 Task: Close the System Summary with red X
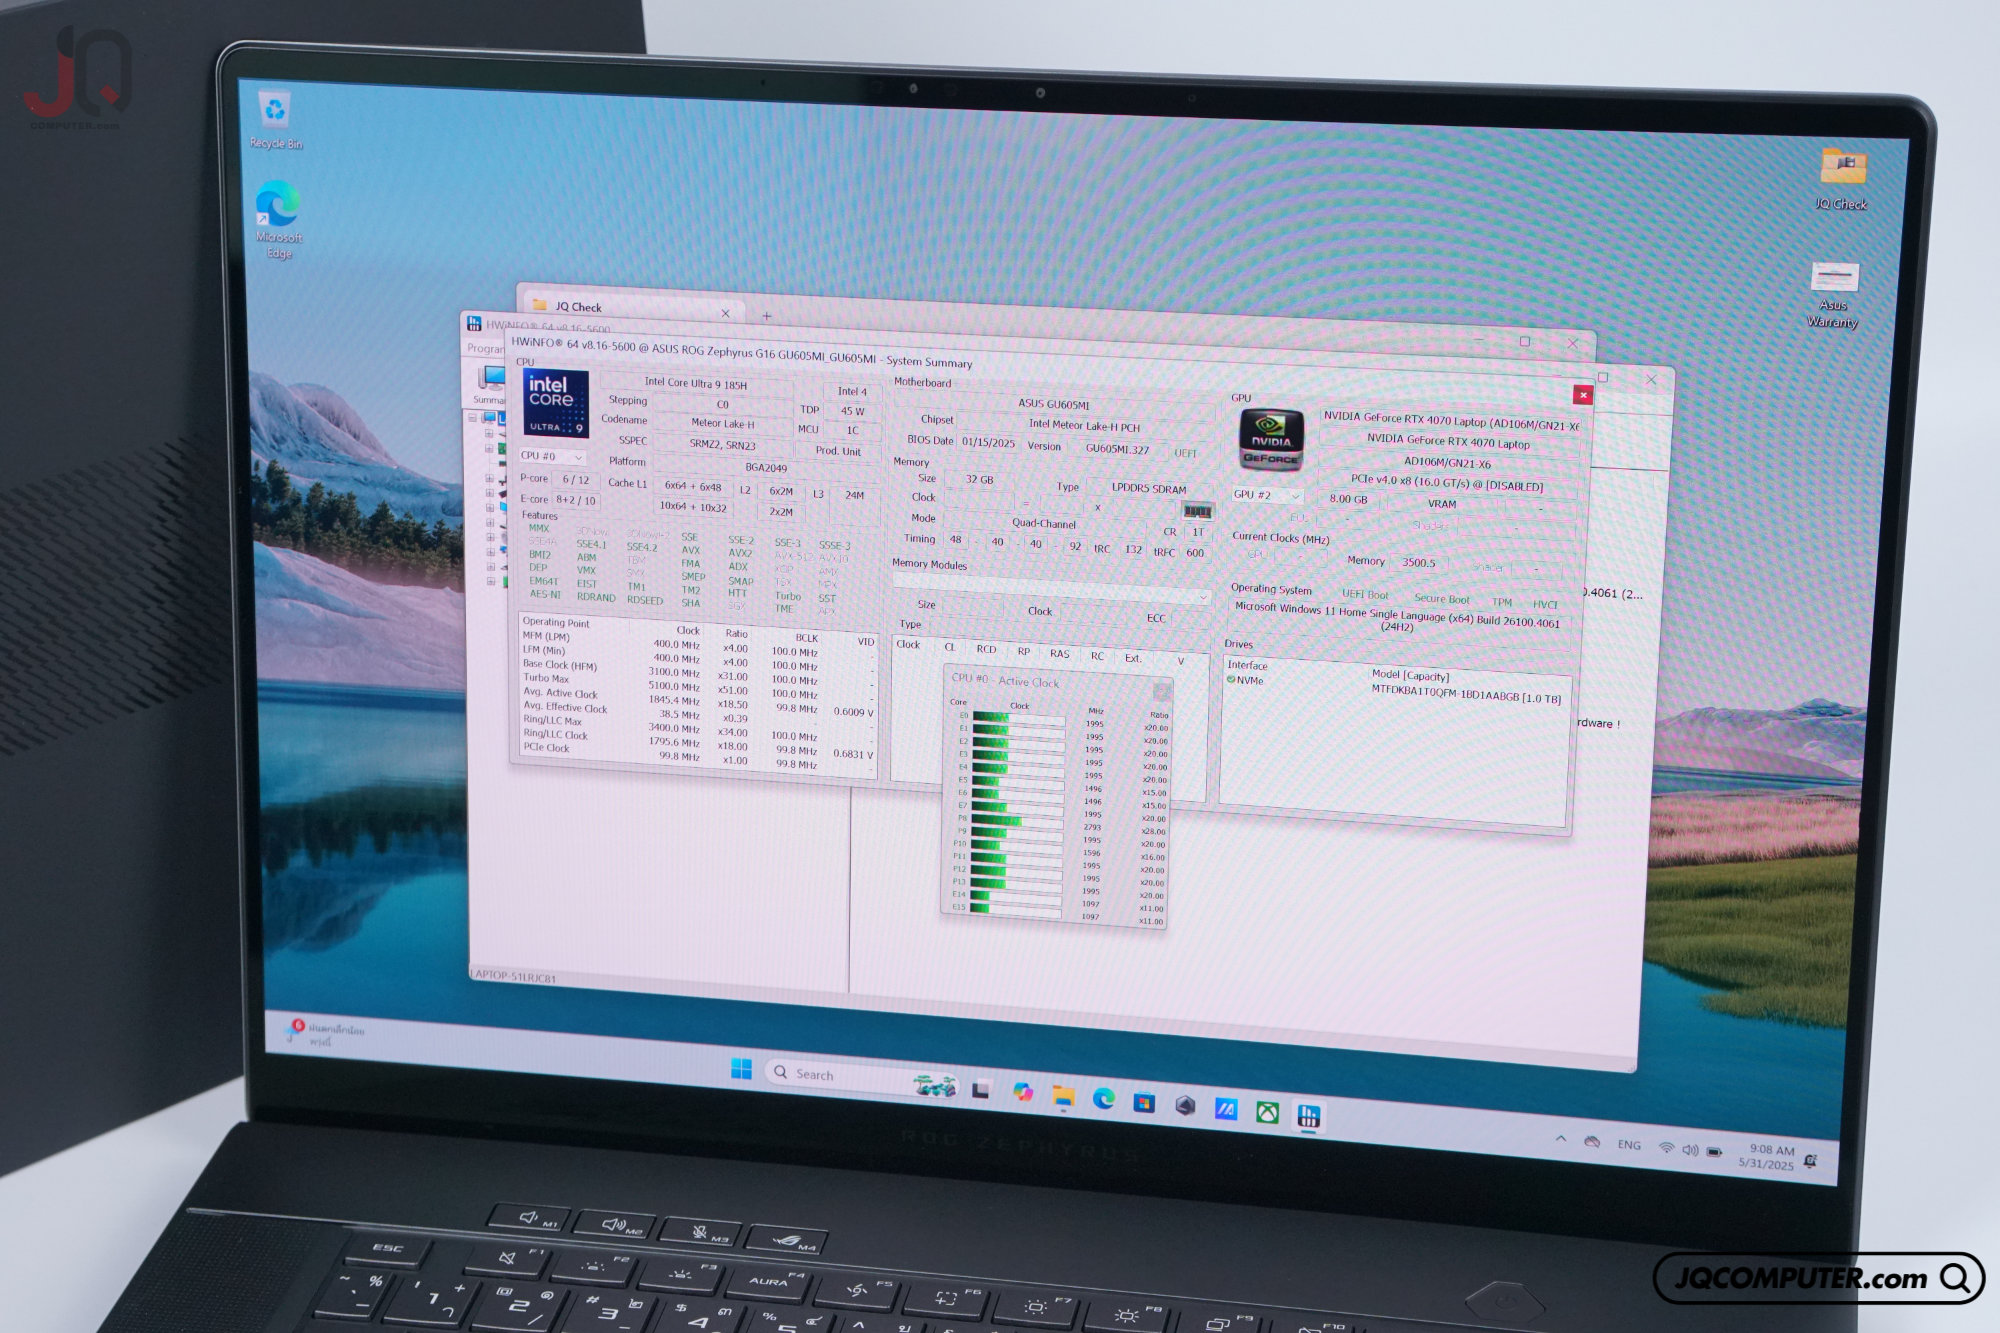(1583, 395)
